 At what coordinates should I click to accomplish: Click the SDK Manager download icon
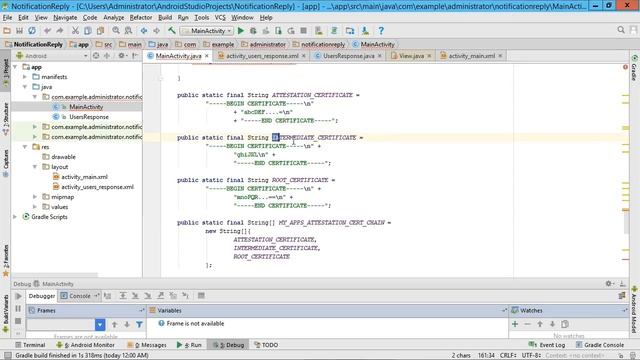tap(365, 31)
